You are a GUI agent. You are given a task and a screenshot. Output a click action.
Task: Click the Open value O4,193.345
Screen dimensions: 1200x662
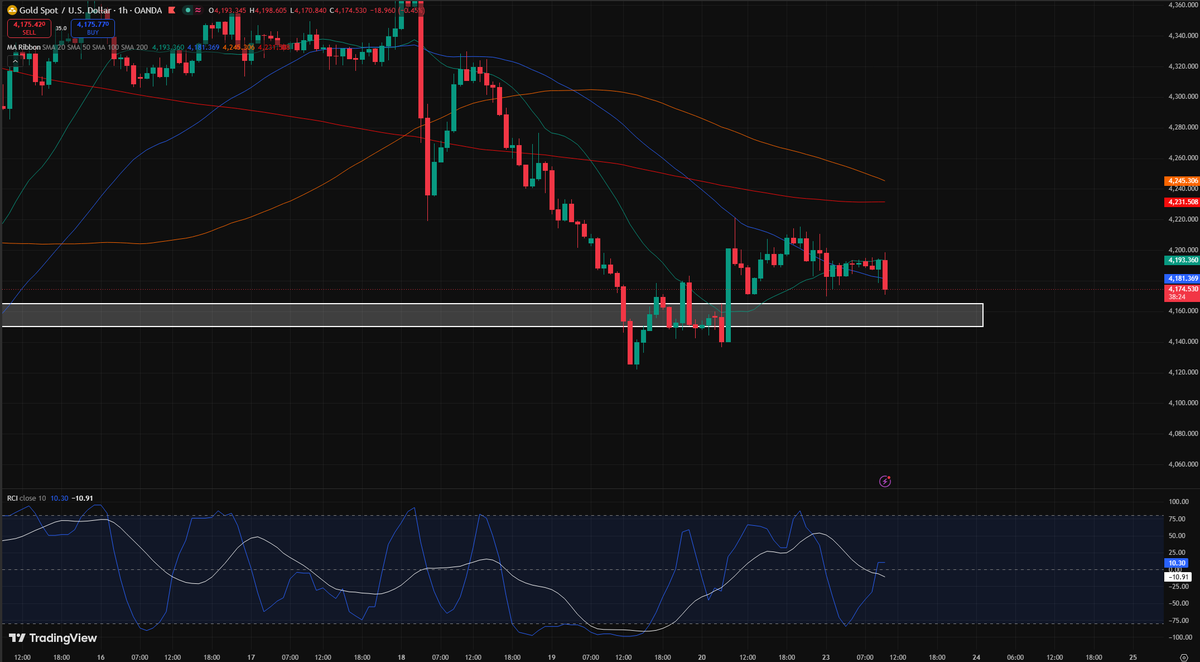[x=227, y=10]
